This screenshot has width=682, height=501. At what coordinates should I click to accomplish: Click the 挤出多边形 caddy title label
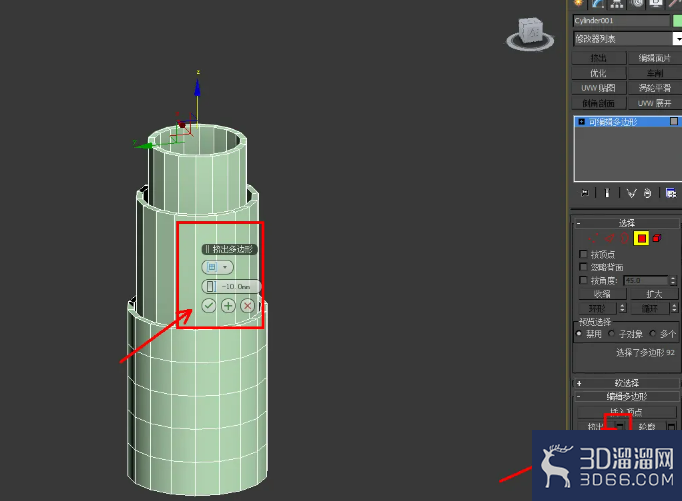click(x=230, y=249)
